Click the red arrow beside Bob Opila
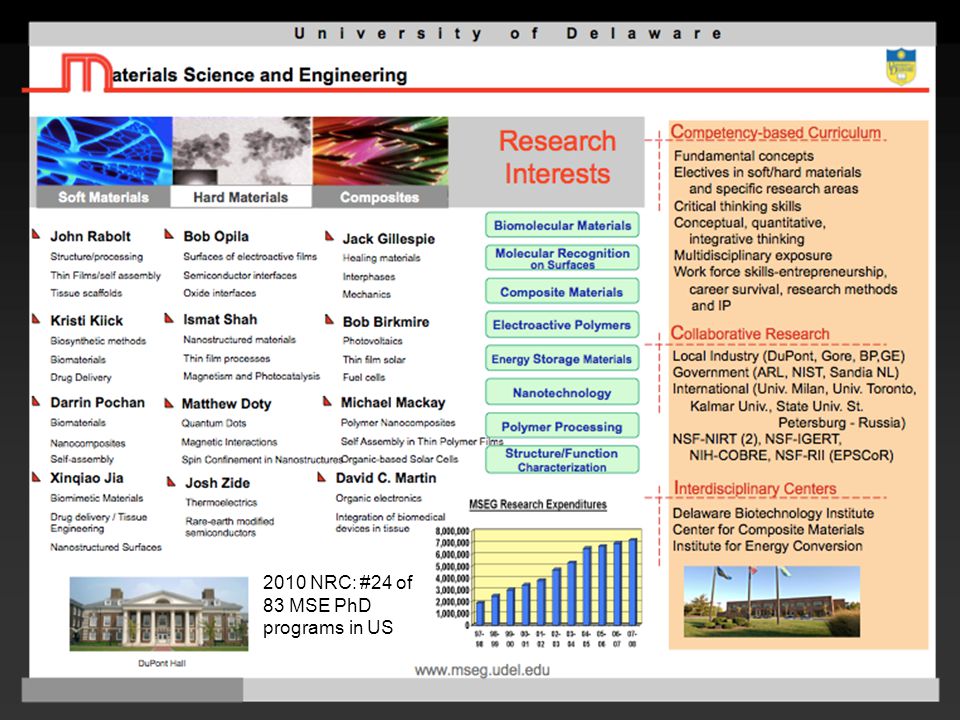This screenshot has height=720, width=960. 169,234
